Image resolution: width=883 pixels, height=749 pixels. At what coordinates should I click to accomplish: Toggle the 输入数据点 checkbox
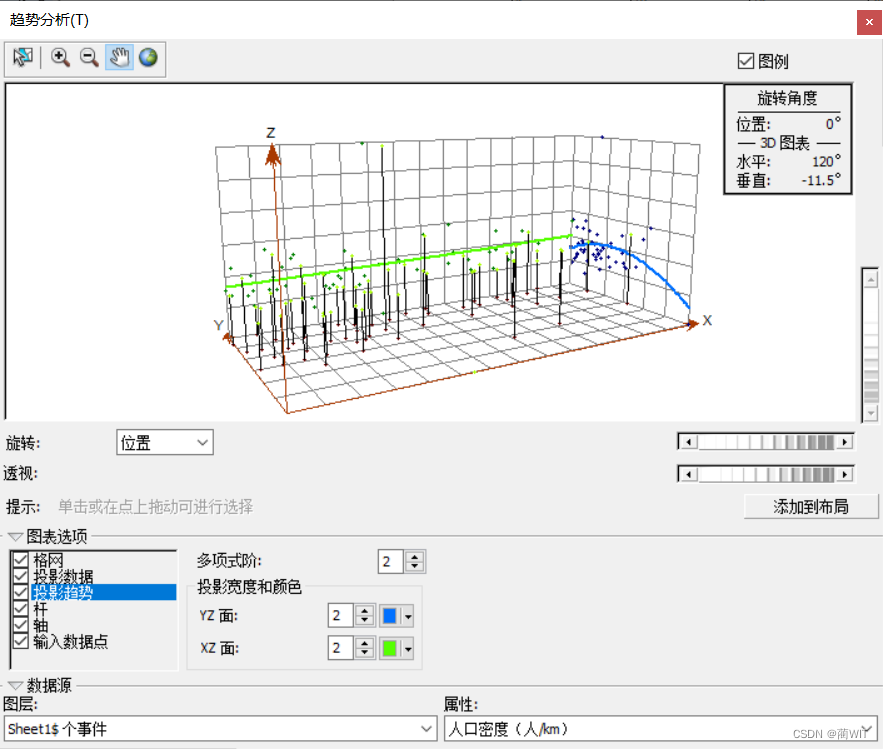coord(21,641)
